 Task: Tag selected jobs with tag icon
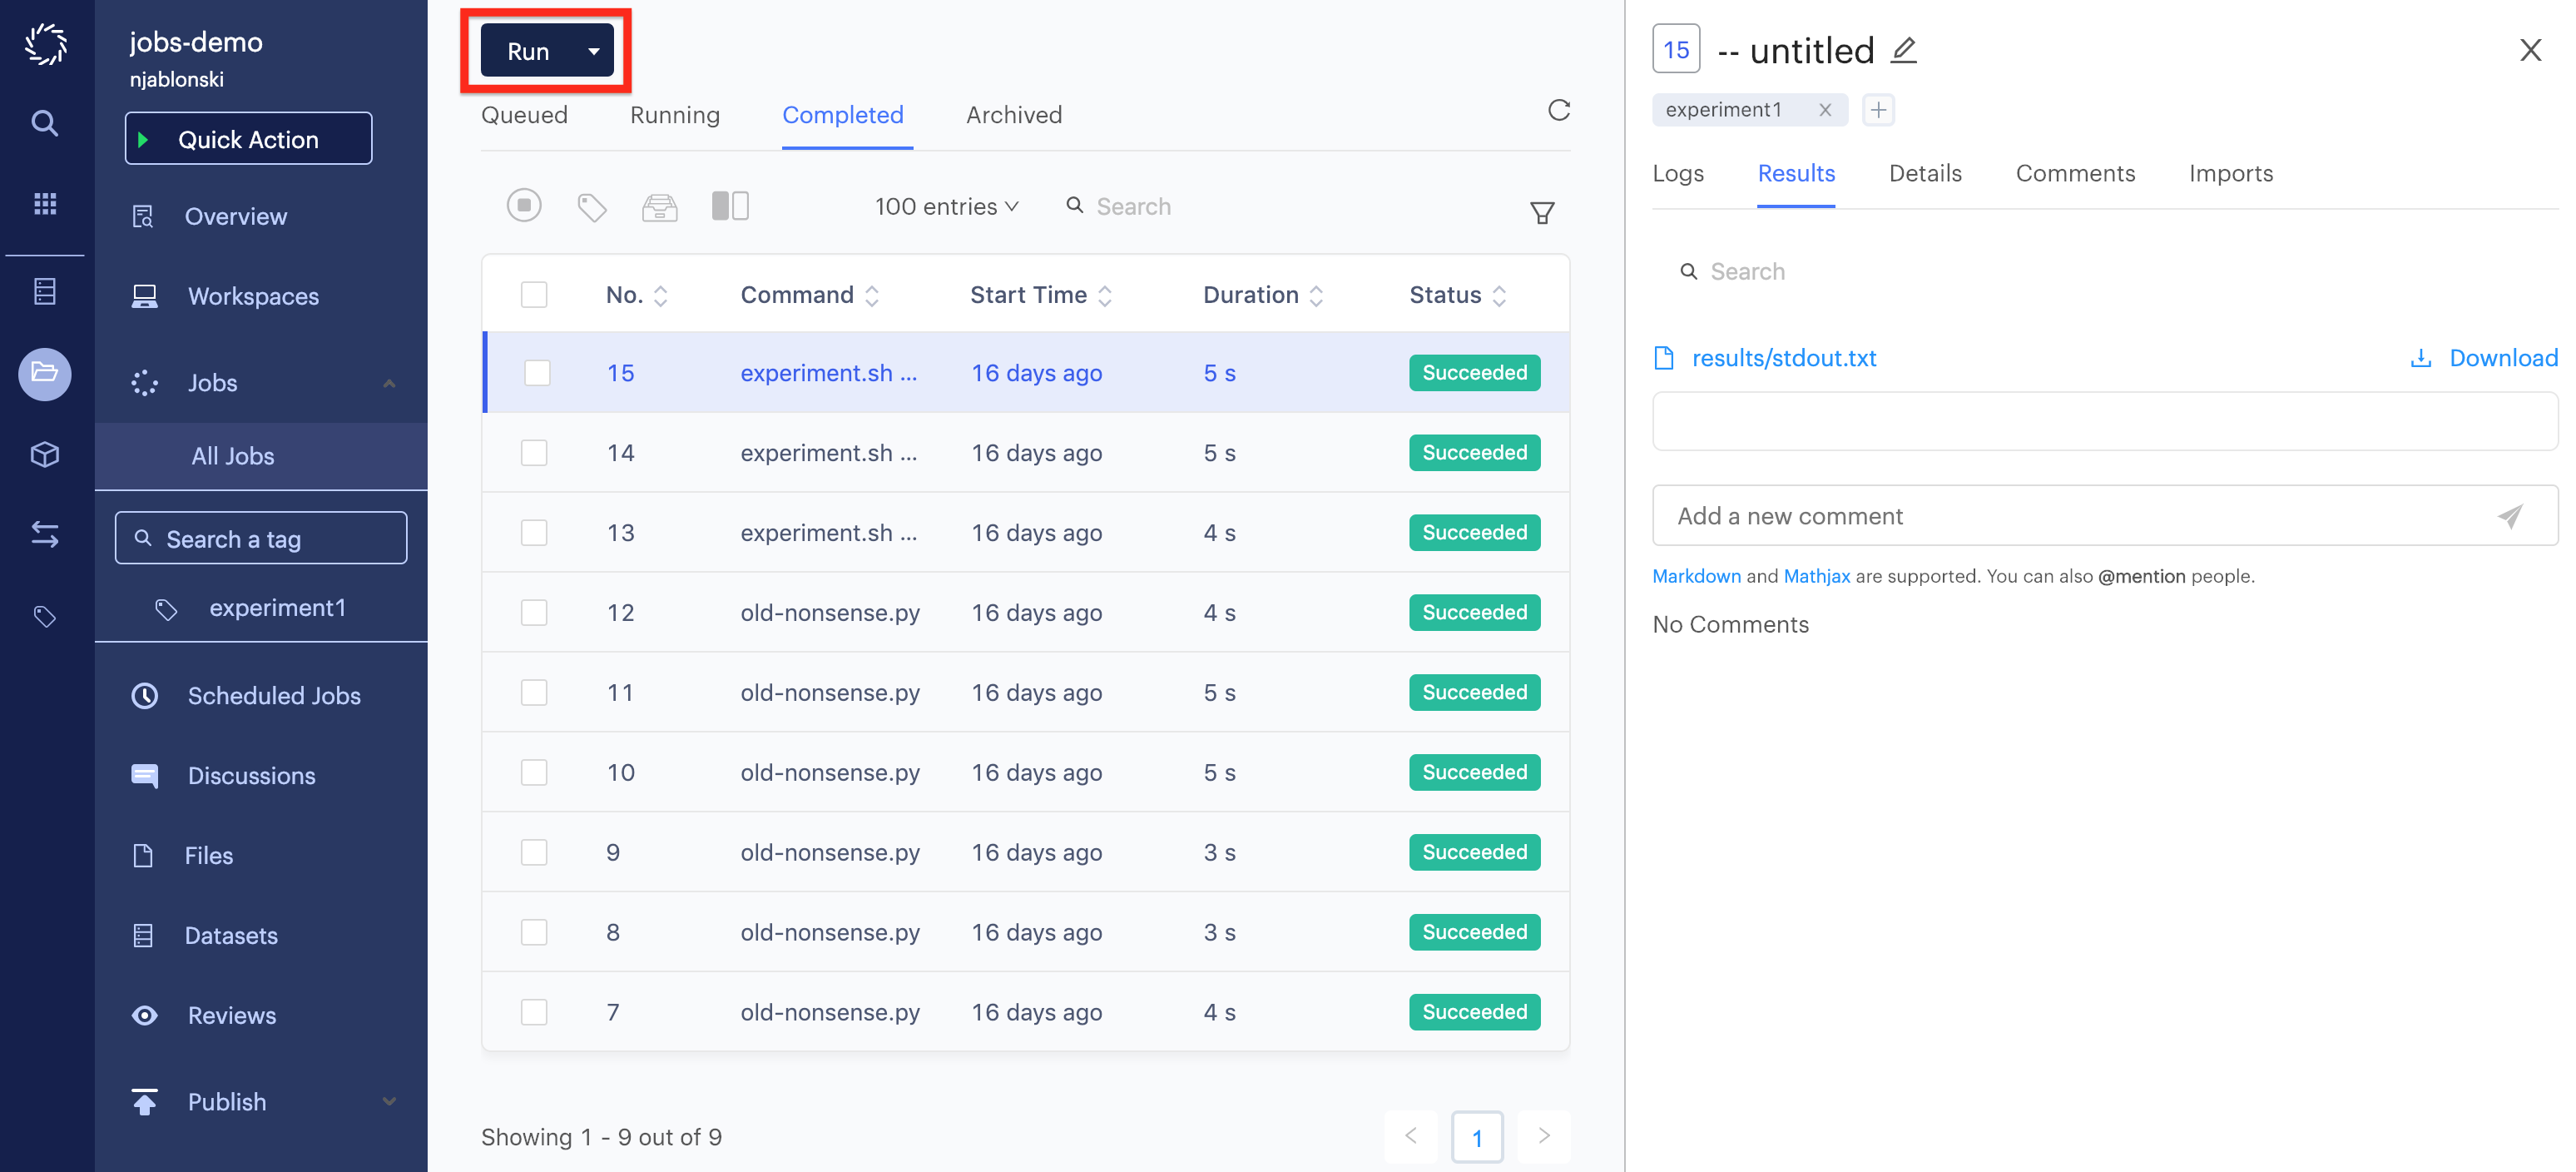(592, 207)
